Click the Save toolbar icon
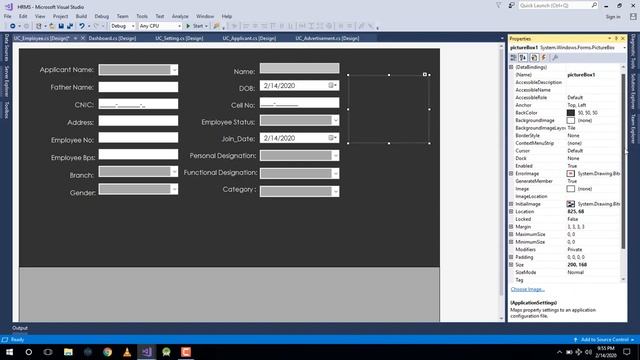The width and height of the screenshot is (640, 360). click(61, 26)
